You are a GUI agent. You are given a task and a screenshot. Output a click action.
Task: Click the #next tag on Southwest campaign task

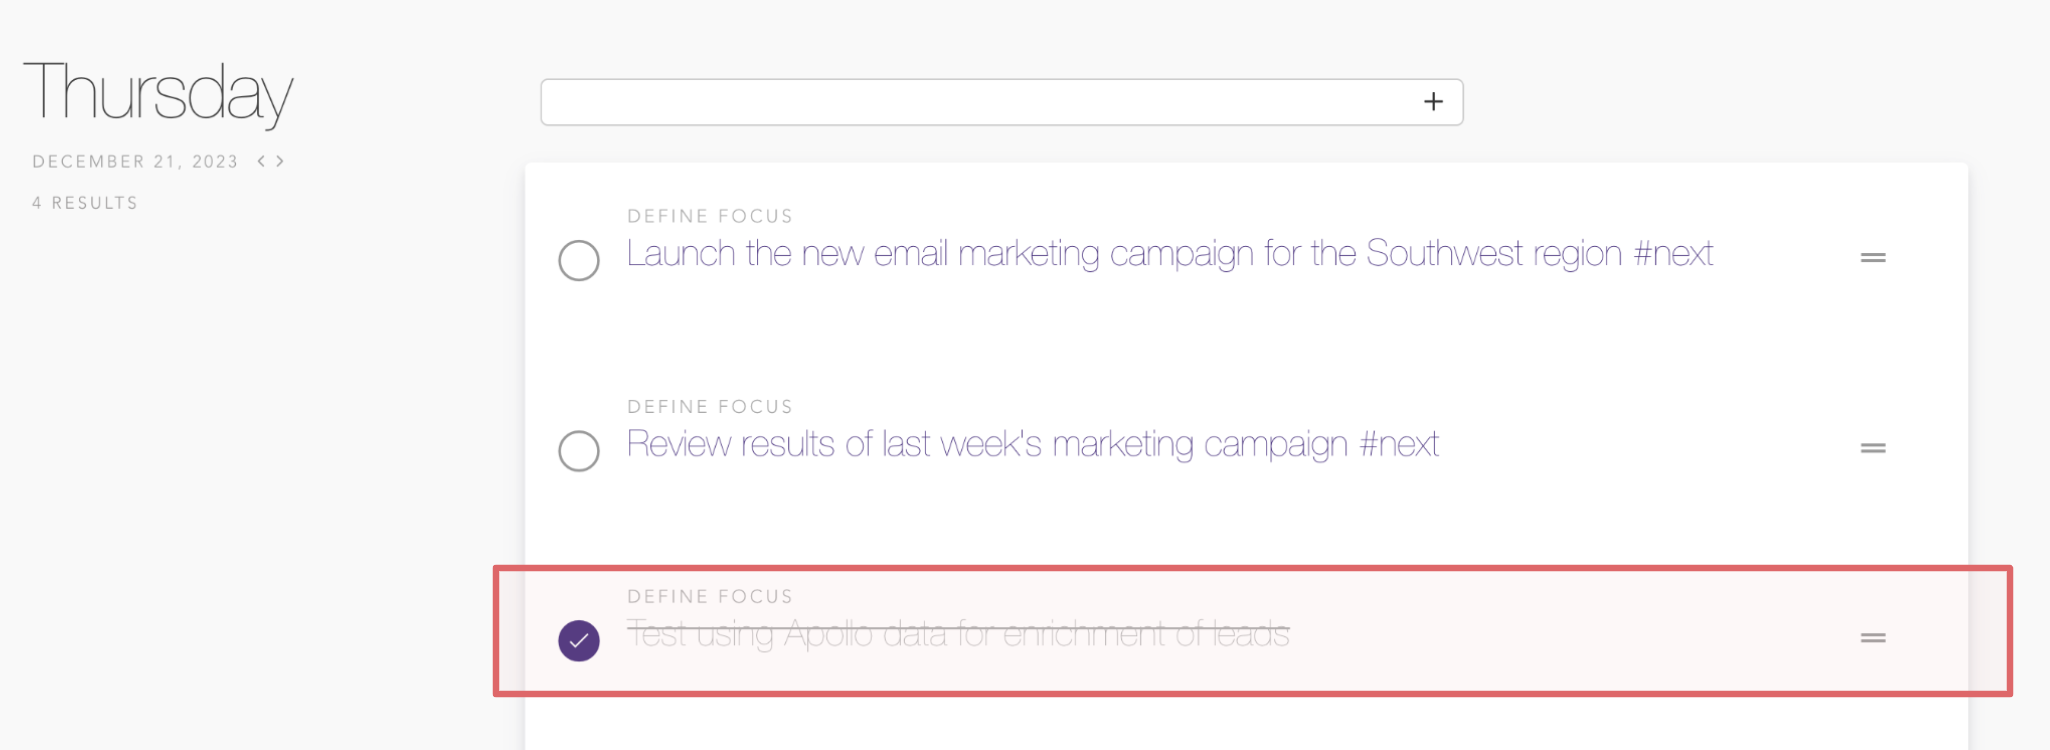1673,254
